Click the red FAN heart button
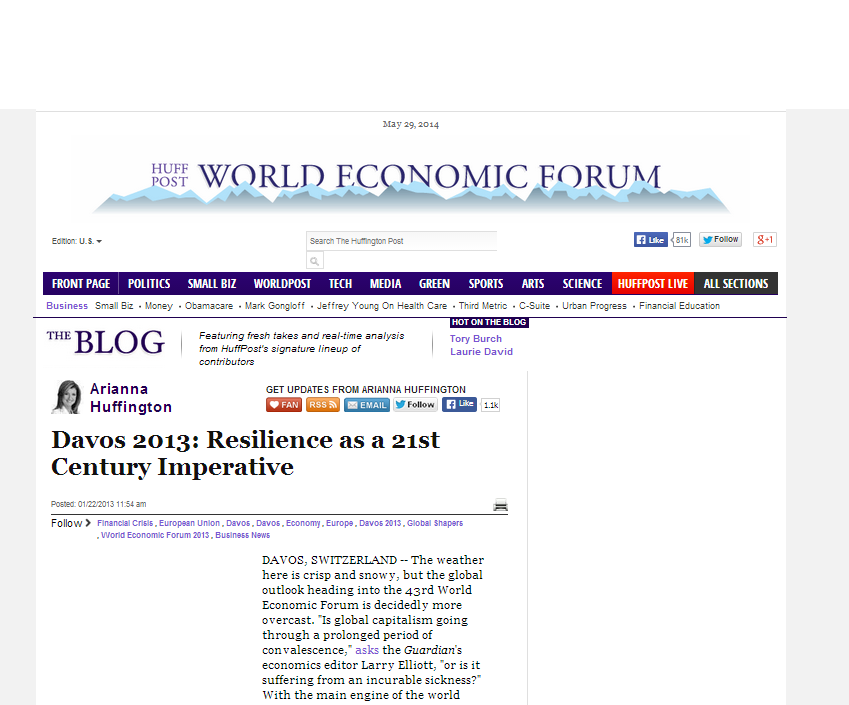 pyautogui.click(x=284, y=404)
